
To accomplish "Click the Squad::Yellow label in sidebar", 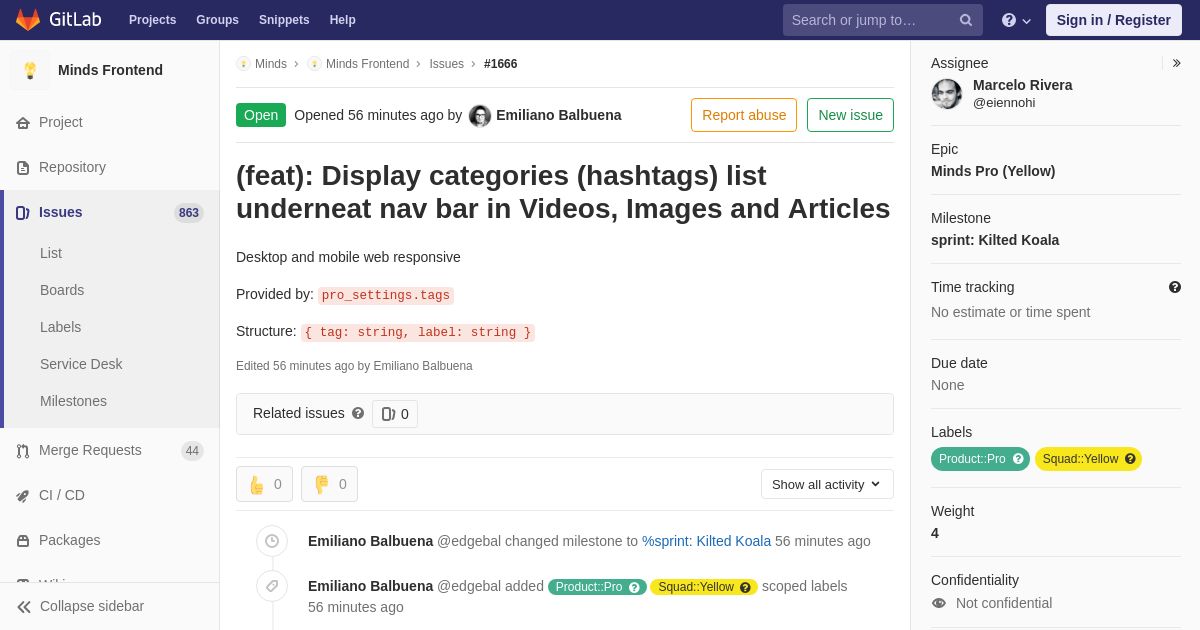I will tap(1088, 459).
